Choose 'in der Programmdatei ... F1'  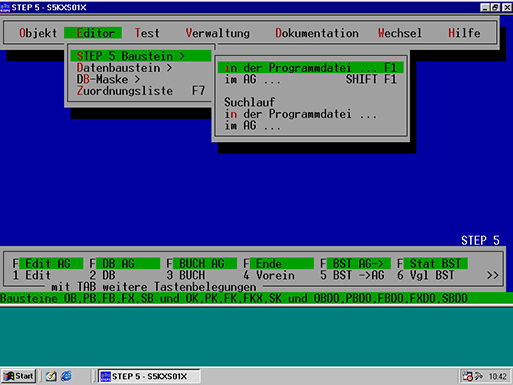point(310,68)
